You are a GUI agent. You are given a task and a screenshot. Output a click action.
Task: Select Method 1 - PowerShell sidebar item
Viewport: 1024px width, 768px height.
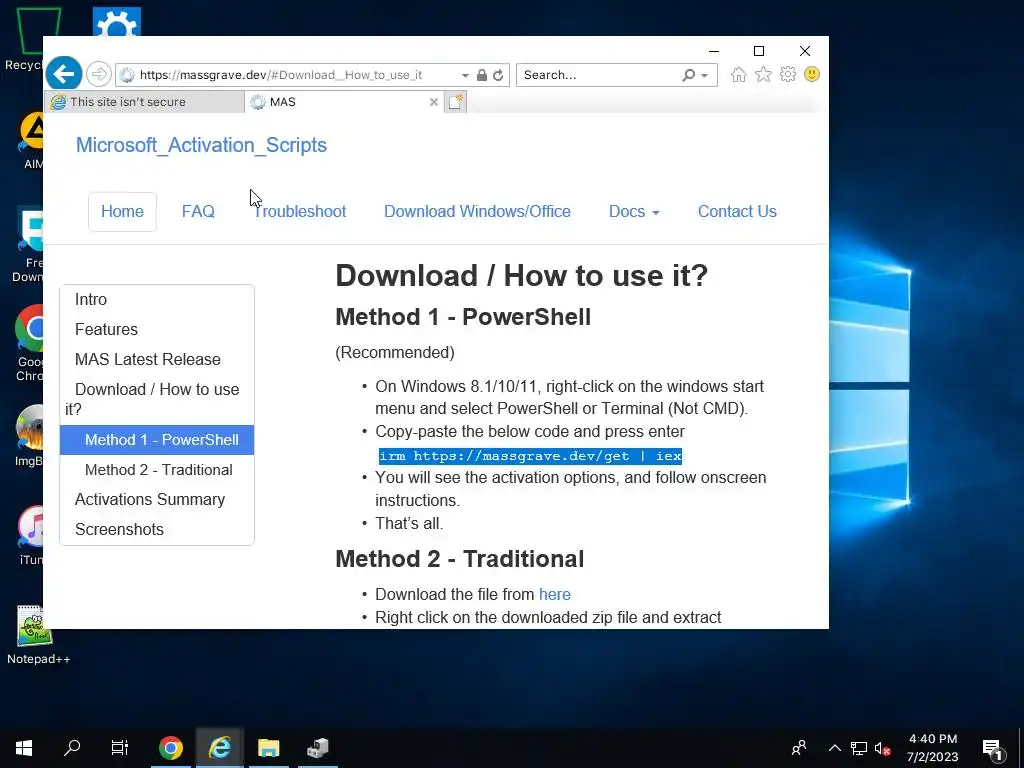[x=157, y=440]
